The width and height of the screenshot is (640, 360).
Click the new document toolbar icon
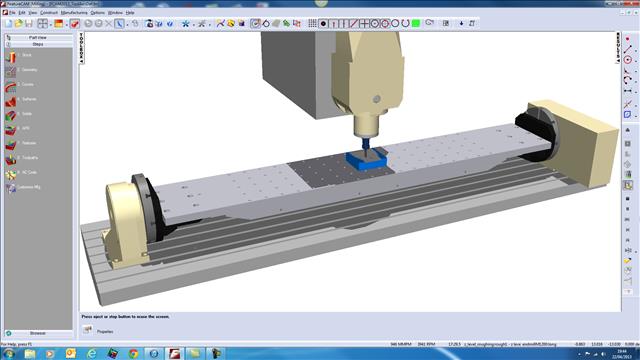(9, 24)
